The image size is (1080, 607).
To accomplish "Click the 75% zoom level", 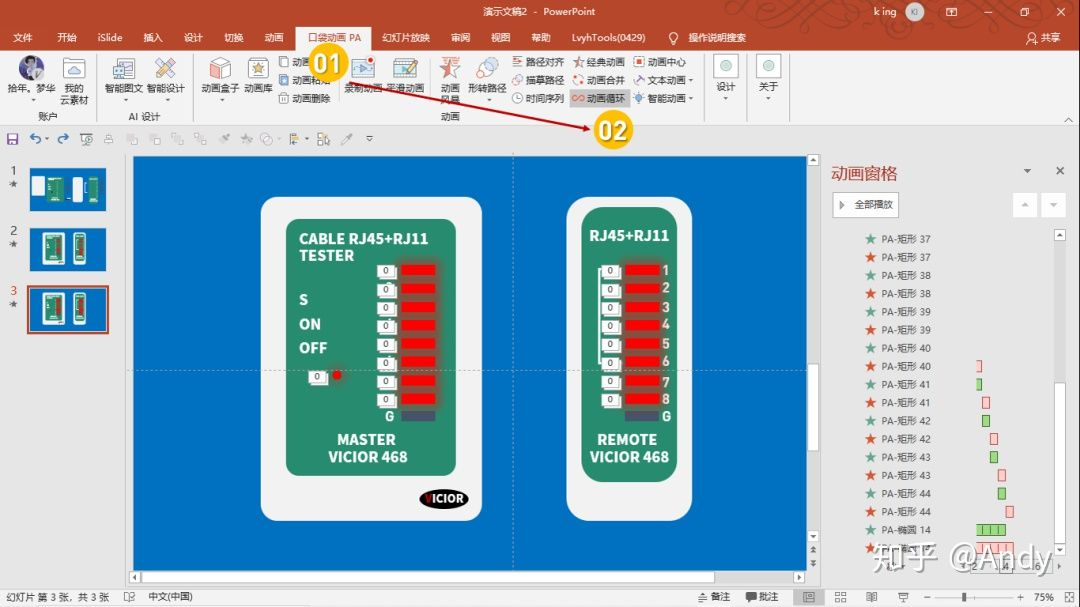I will point(1043,597).
